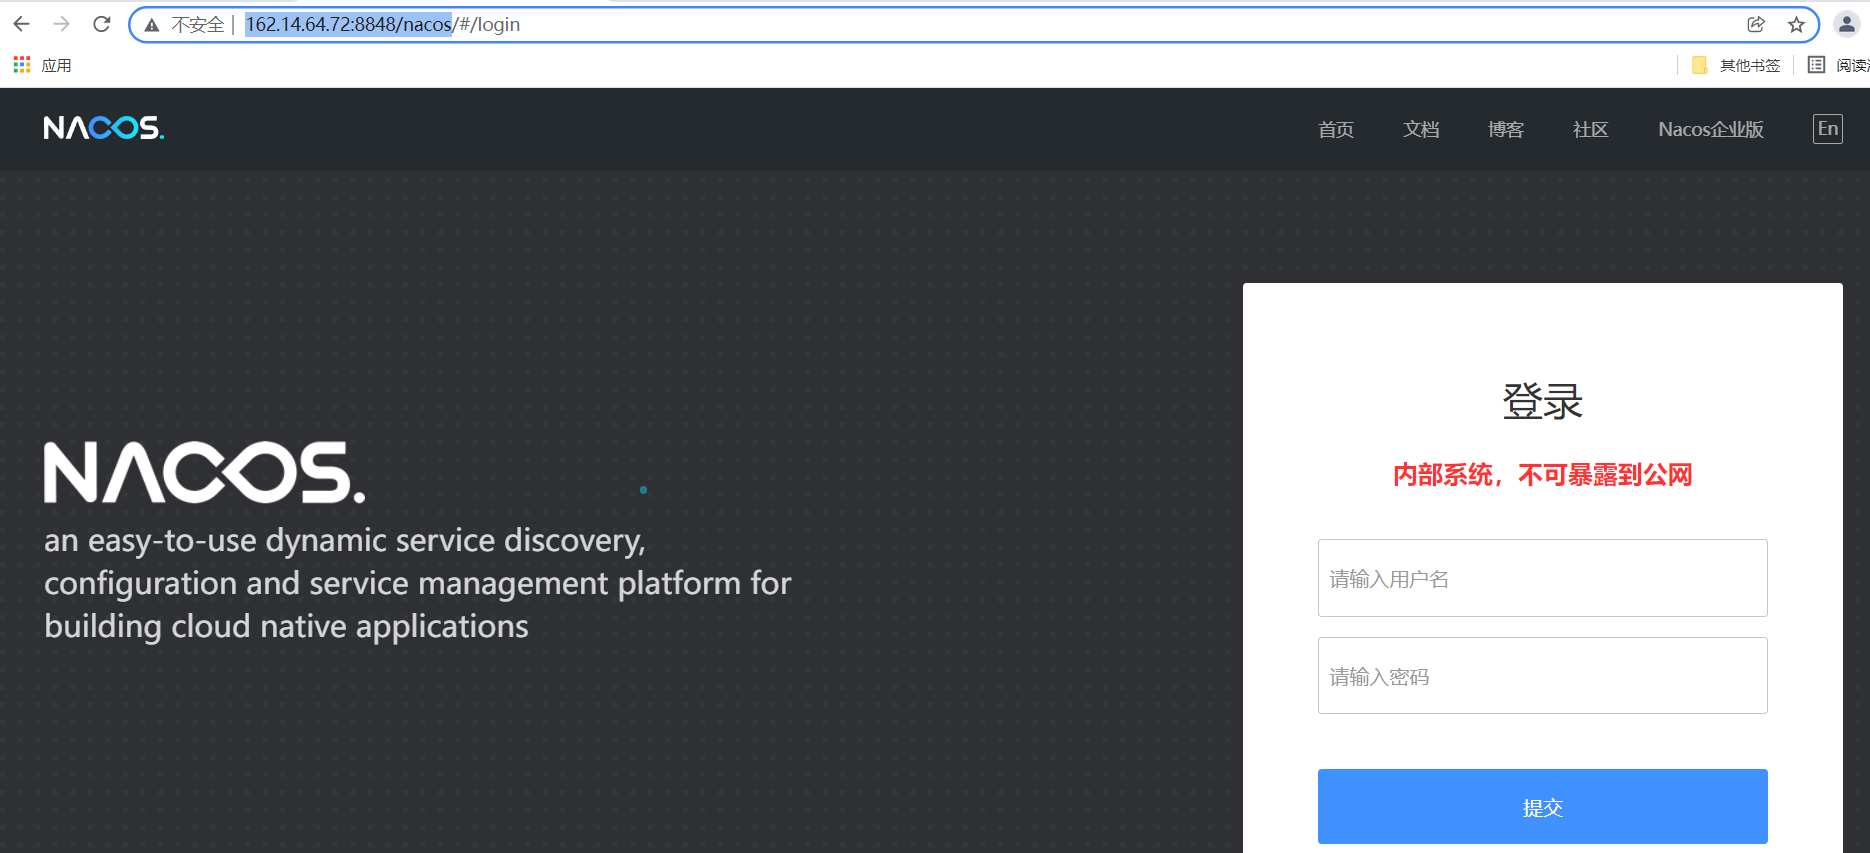The height and width of the screenshot is (853, 1870).
Task: Click the share page icon in the address bar
Action: pos(1756,25)
